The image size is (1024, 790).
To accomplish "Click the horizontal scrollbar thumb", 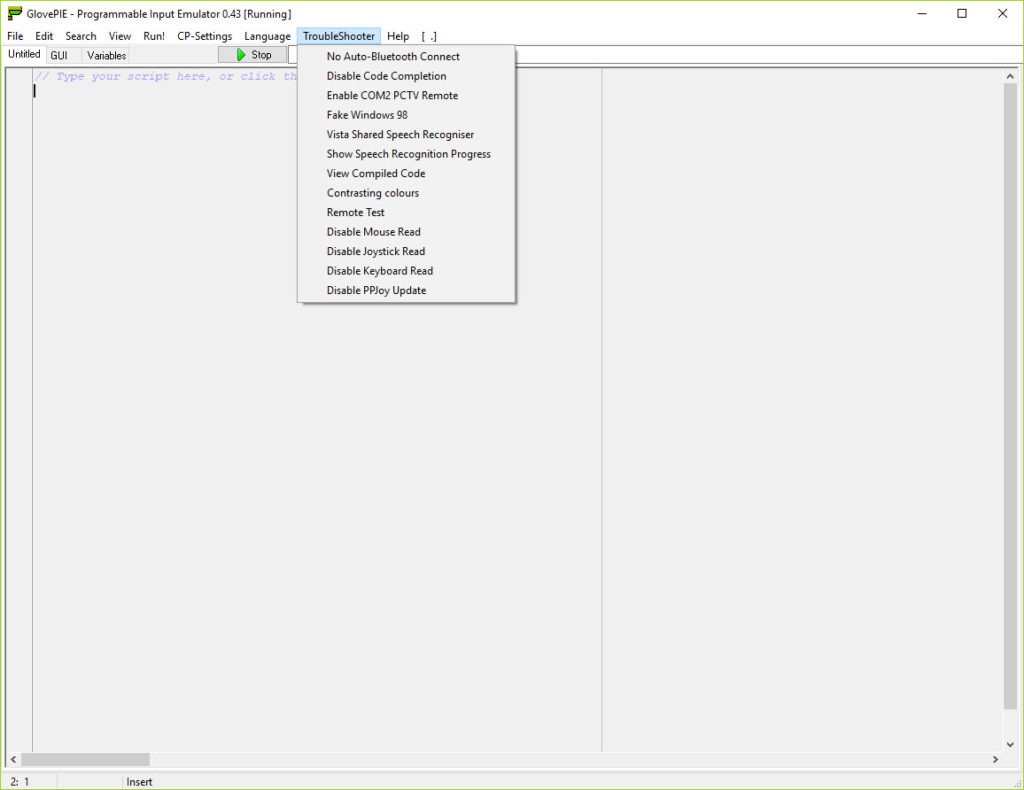I will (x=86, y=759).
